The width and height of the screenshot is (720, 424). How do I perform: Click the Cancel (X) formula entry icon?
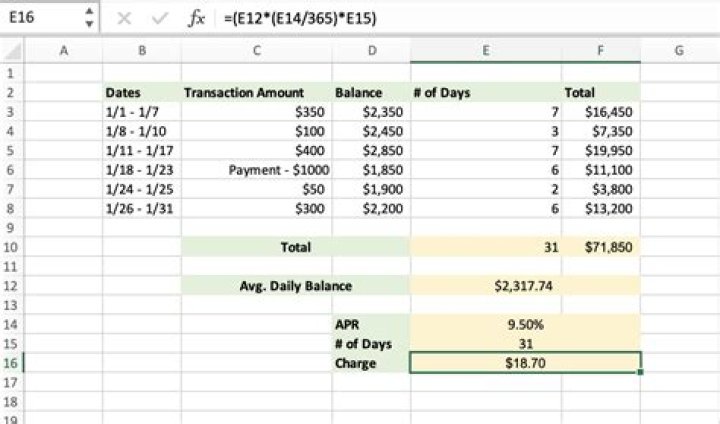tap(123, 18)
